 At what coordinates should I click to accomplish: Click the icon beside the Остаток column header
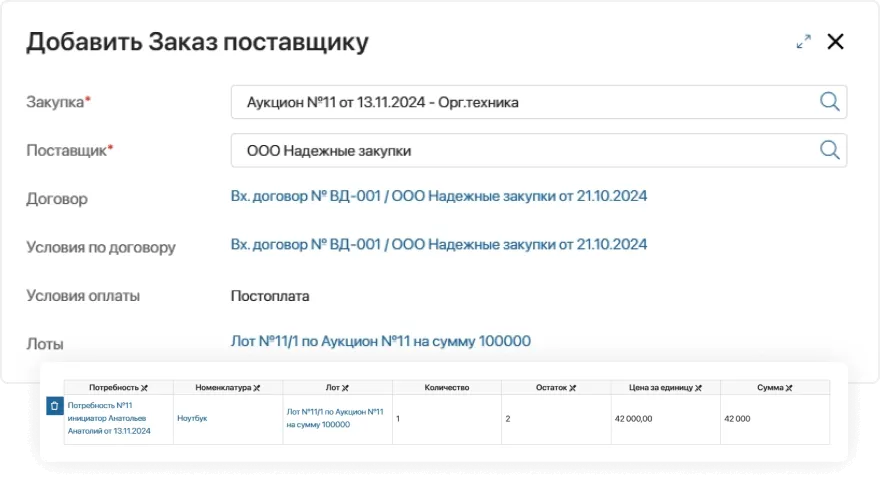[x=572, y=387]
